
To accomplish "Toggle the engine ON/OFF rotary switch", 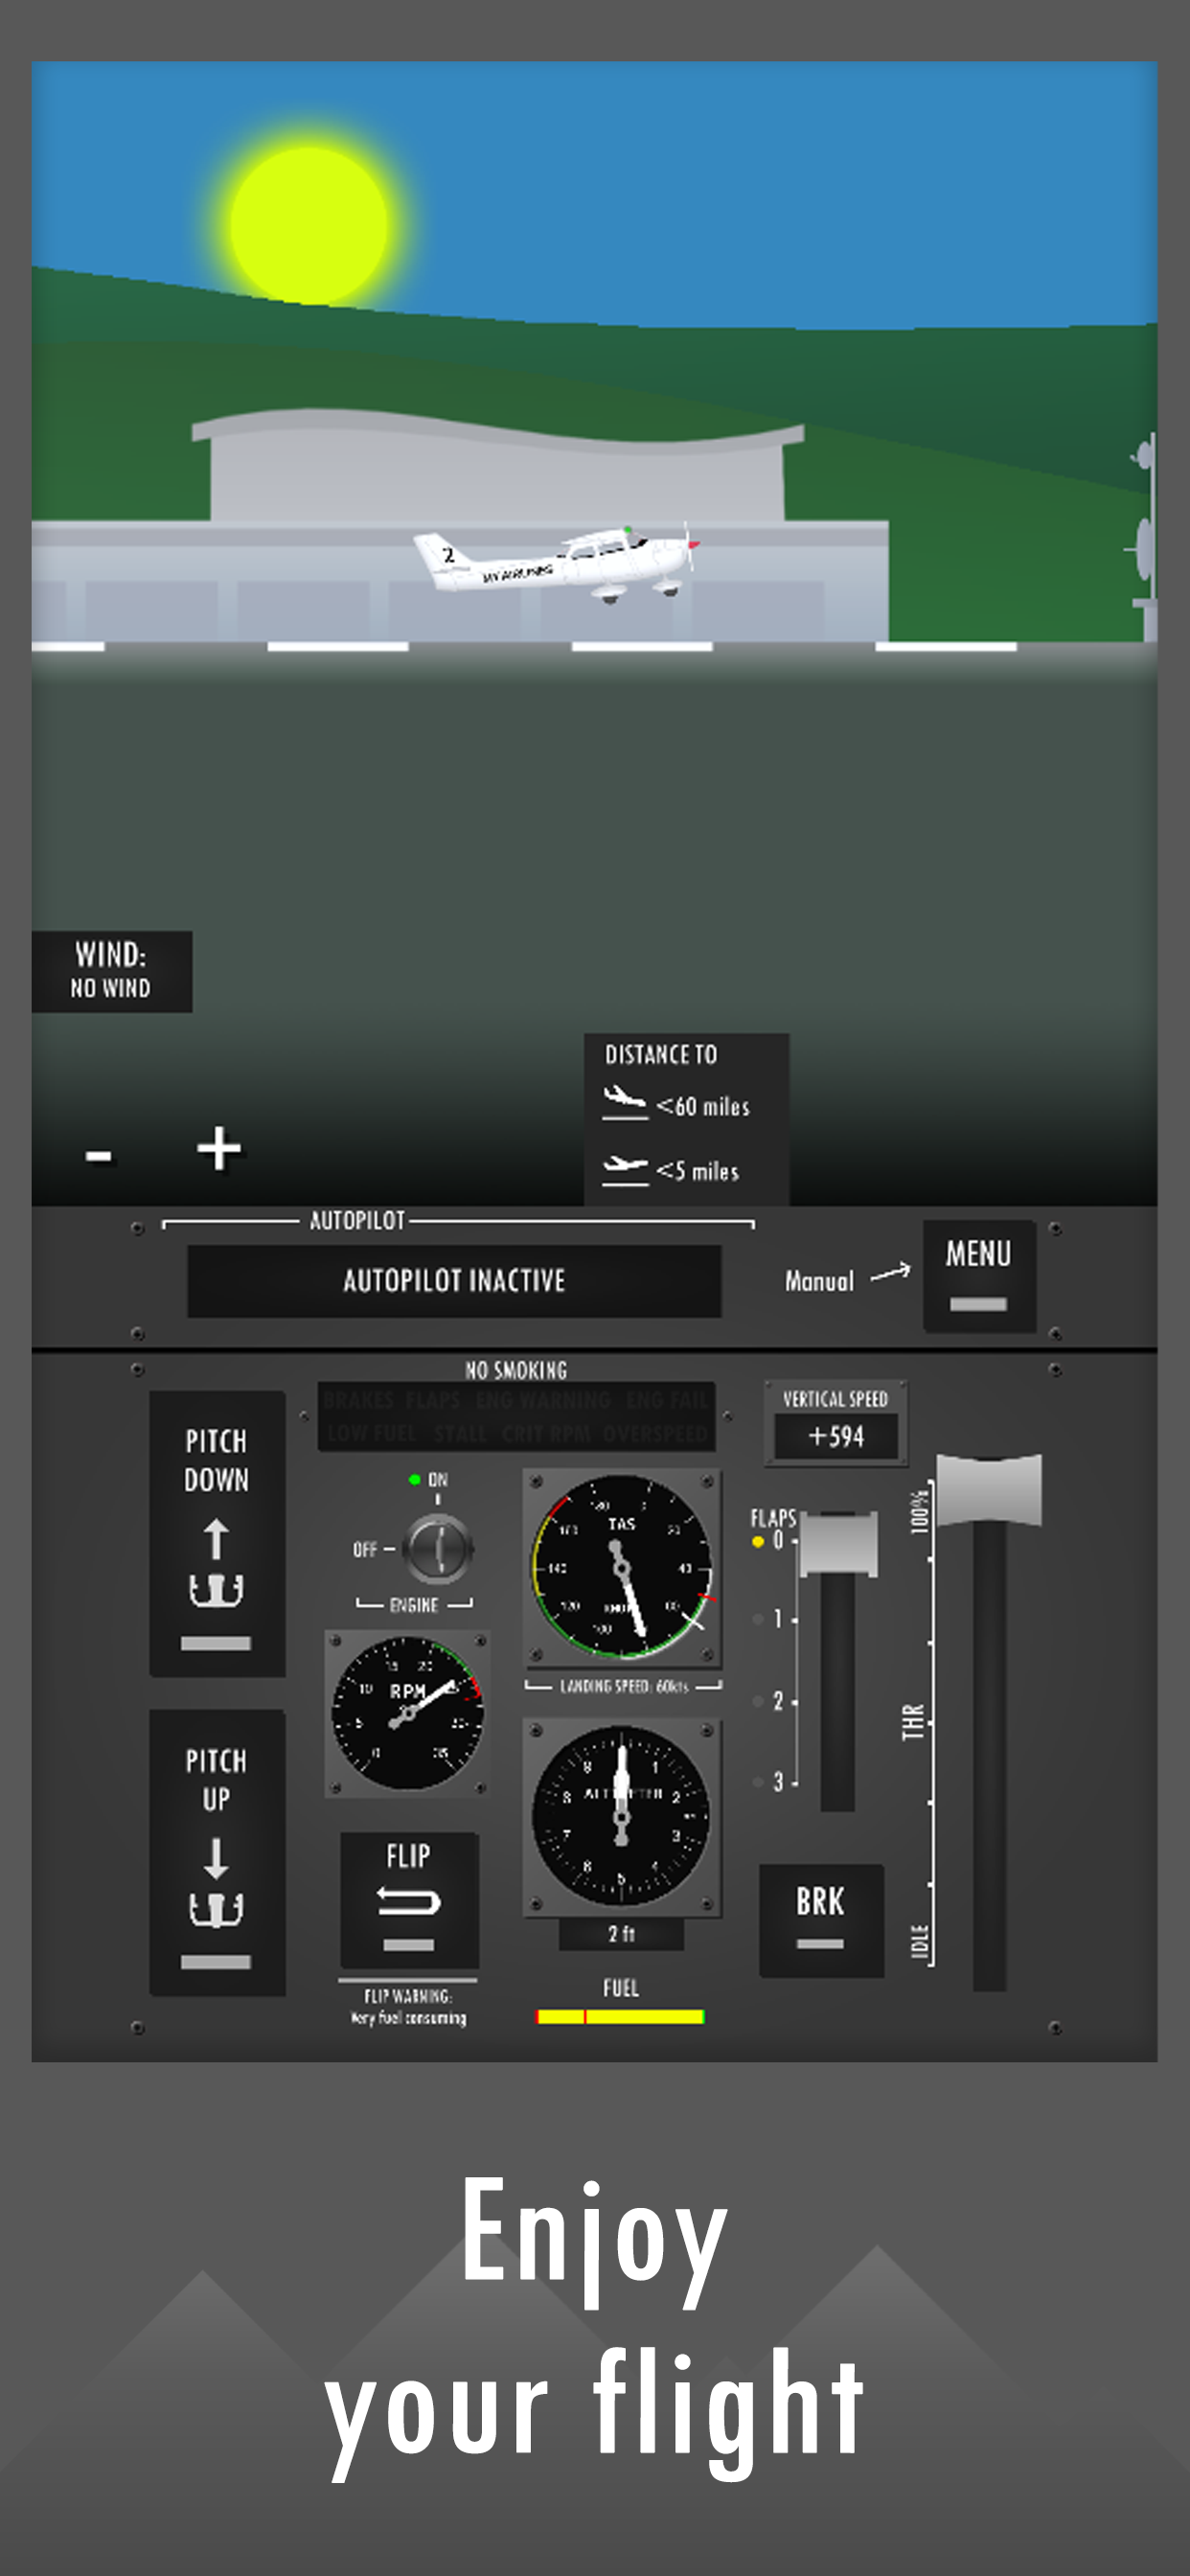I will (437, 1548).
